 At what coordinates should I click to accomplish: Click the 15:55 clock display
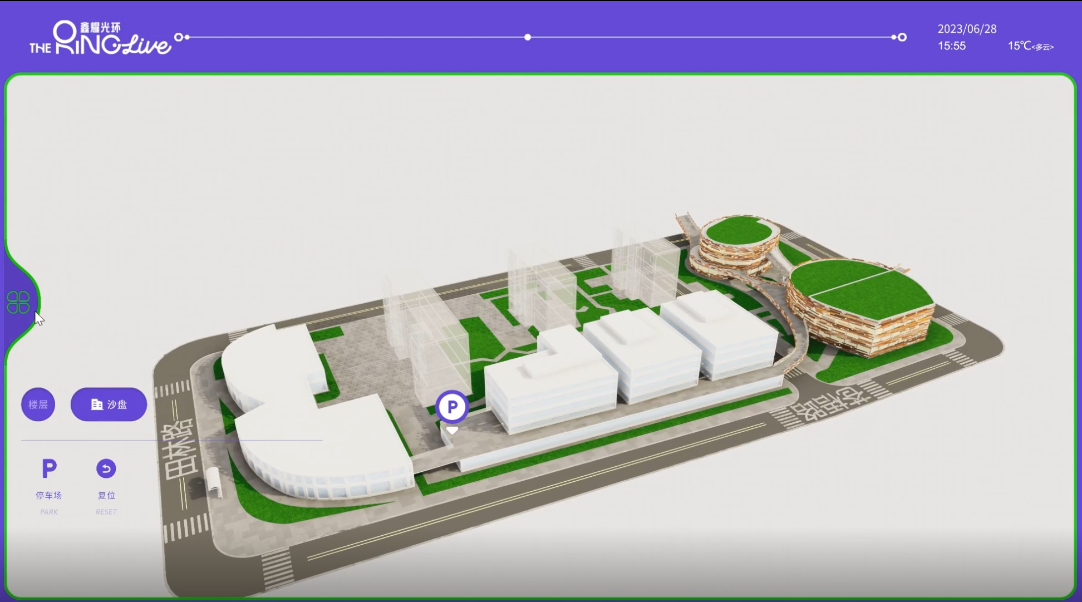point(952,46)
